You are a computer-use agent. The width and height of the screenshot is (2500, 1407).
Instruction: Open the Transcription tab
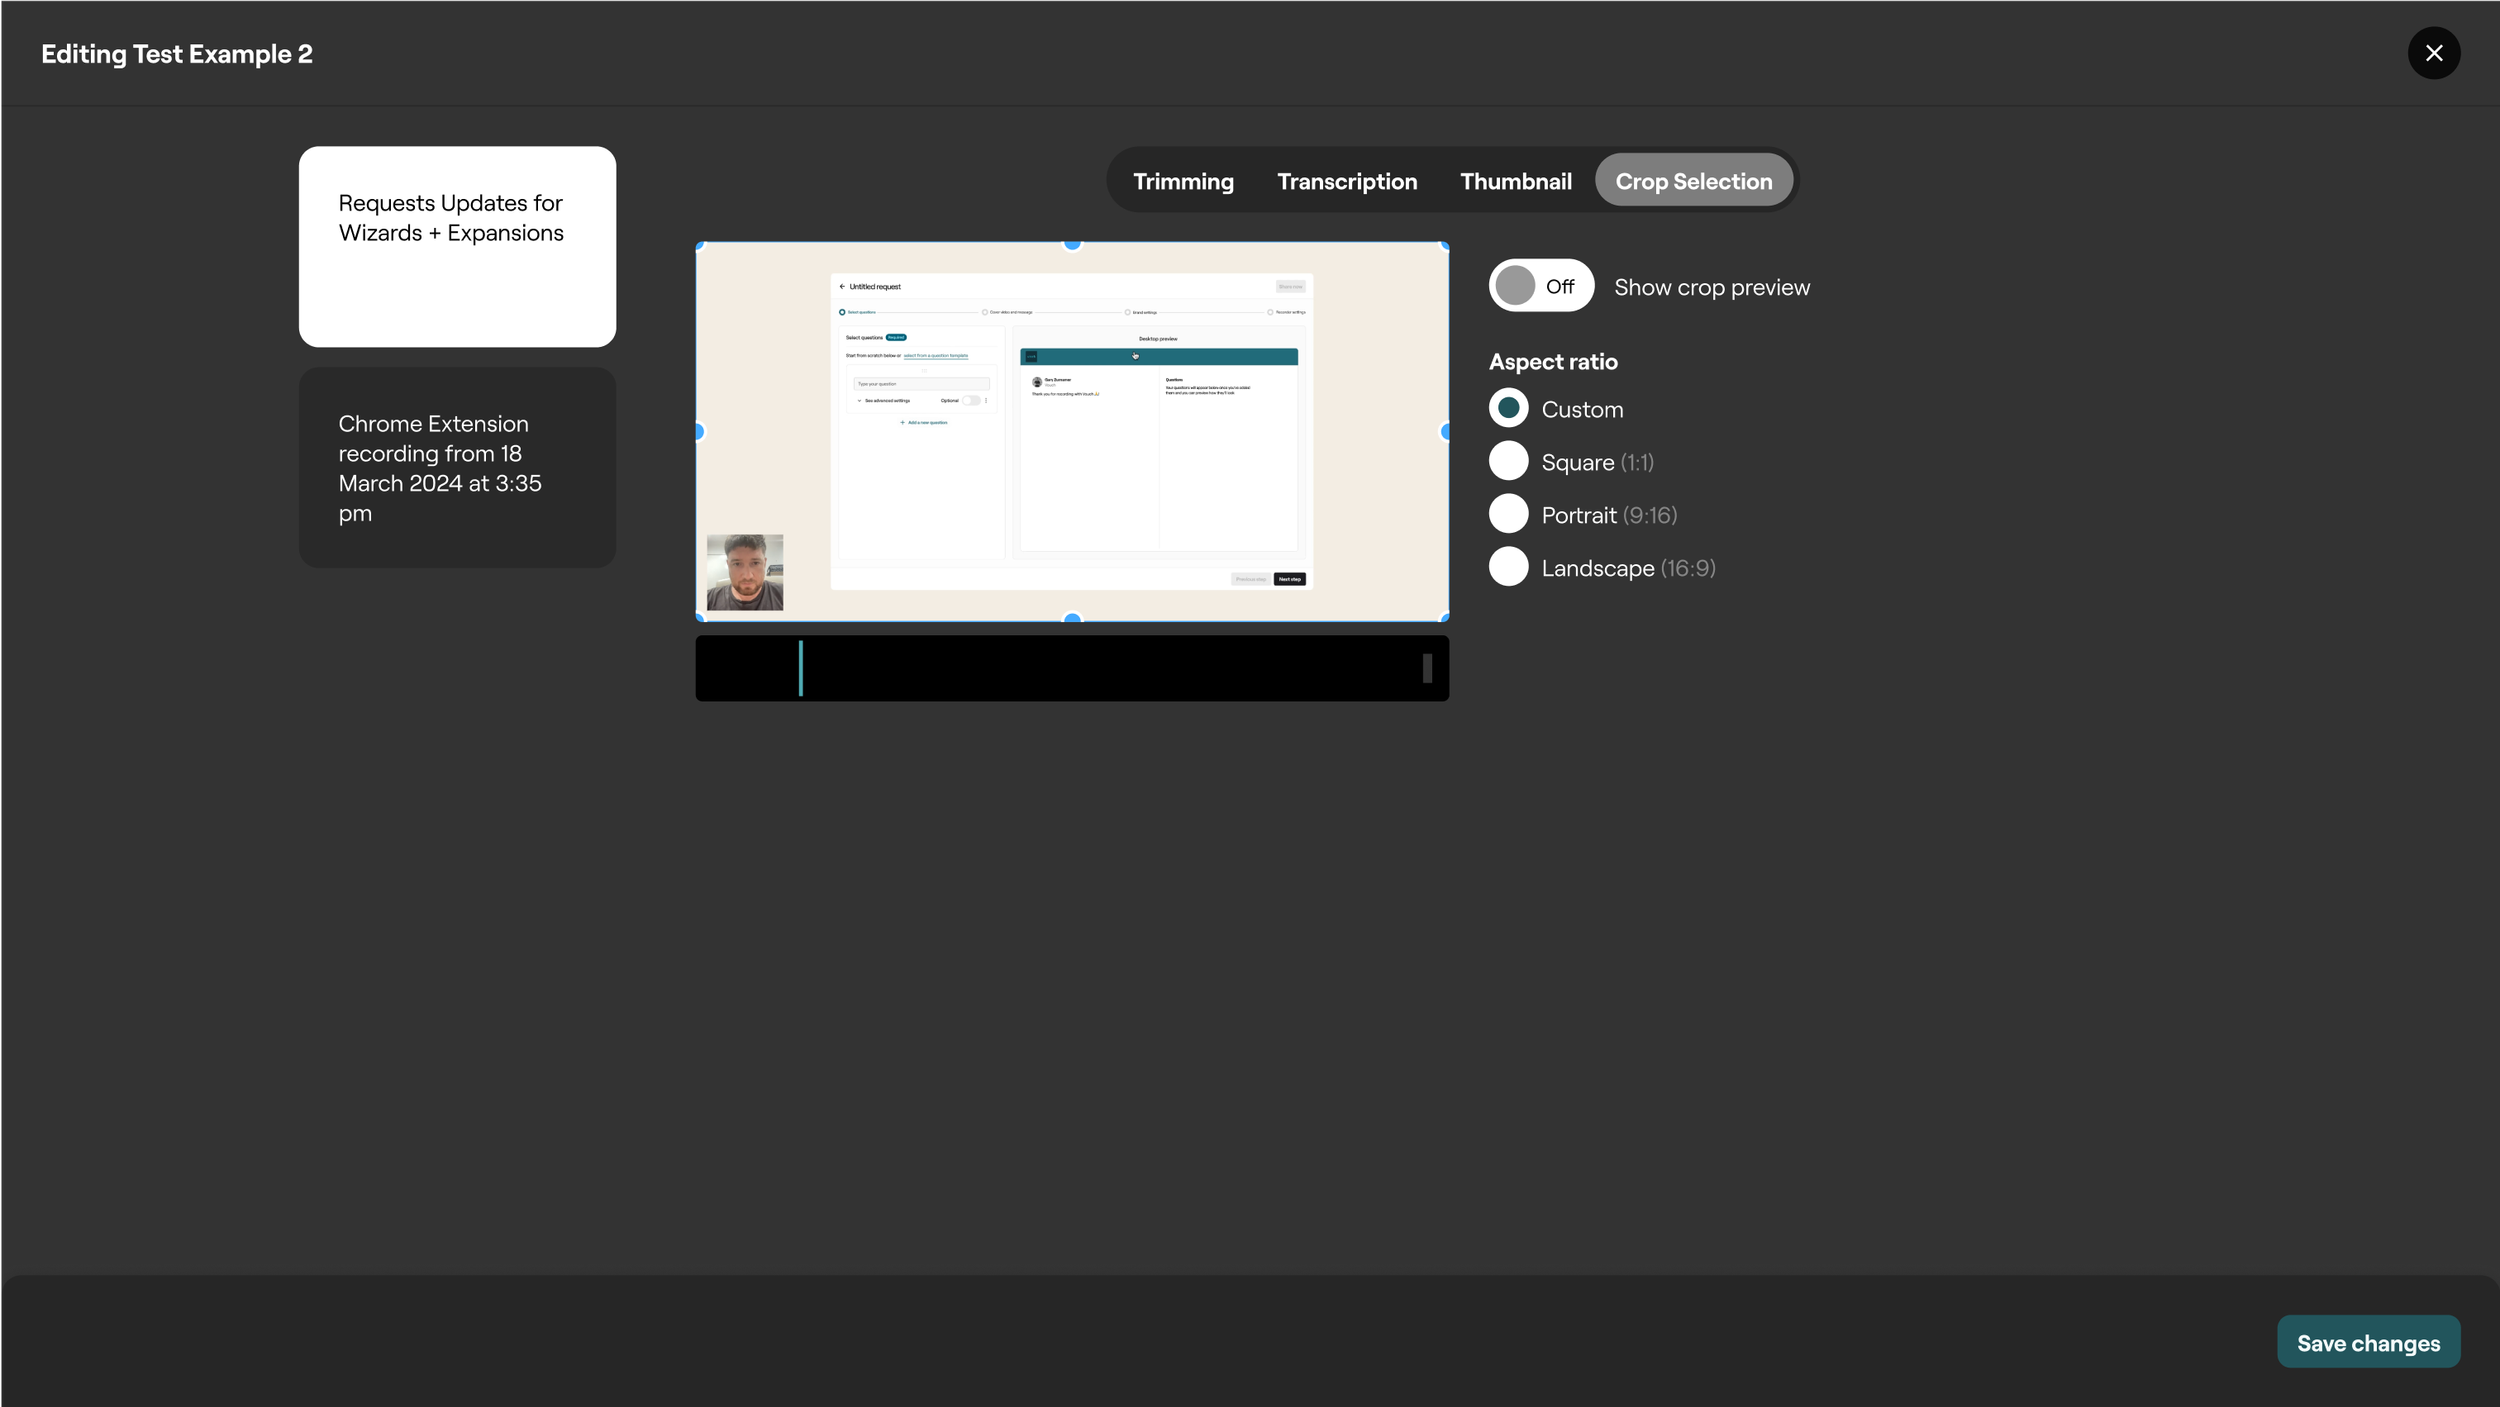[1346, 181]
